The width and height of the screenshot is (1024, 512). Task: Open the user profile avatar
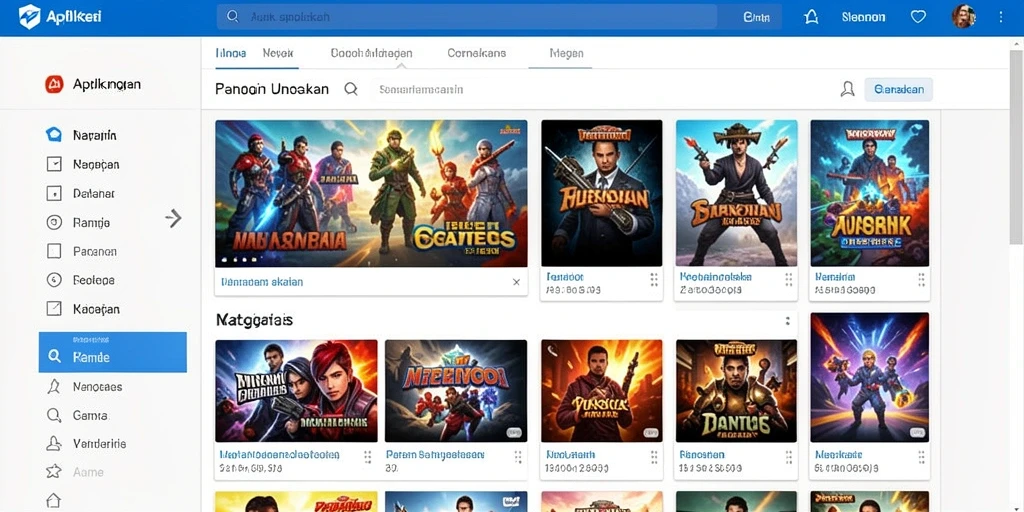(x=963, y=17)
